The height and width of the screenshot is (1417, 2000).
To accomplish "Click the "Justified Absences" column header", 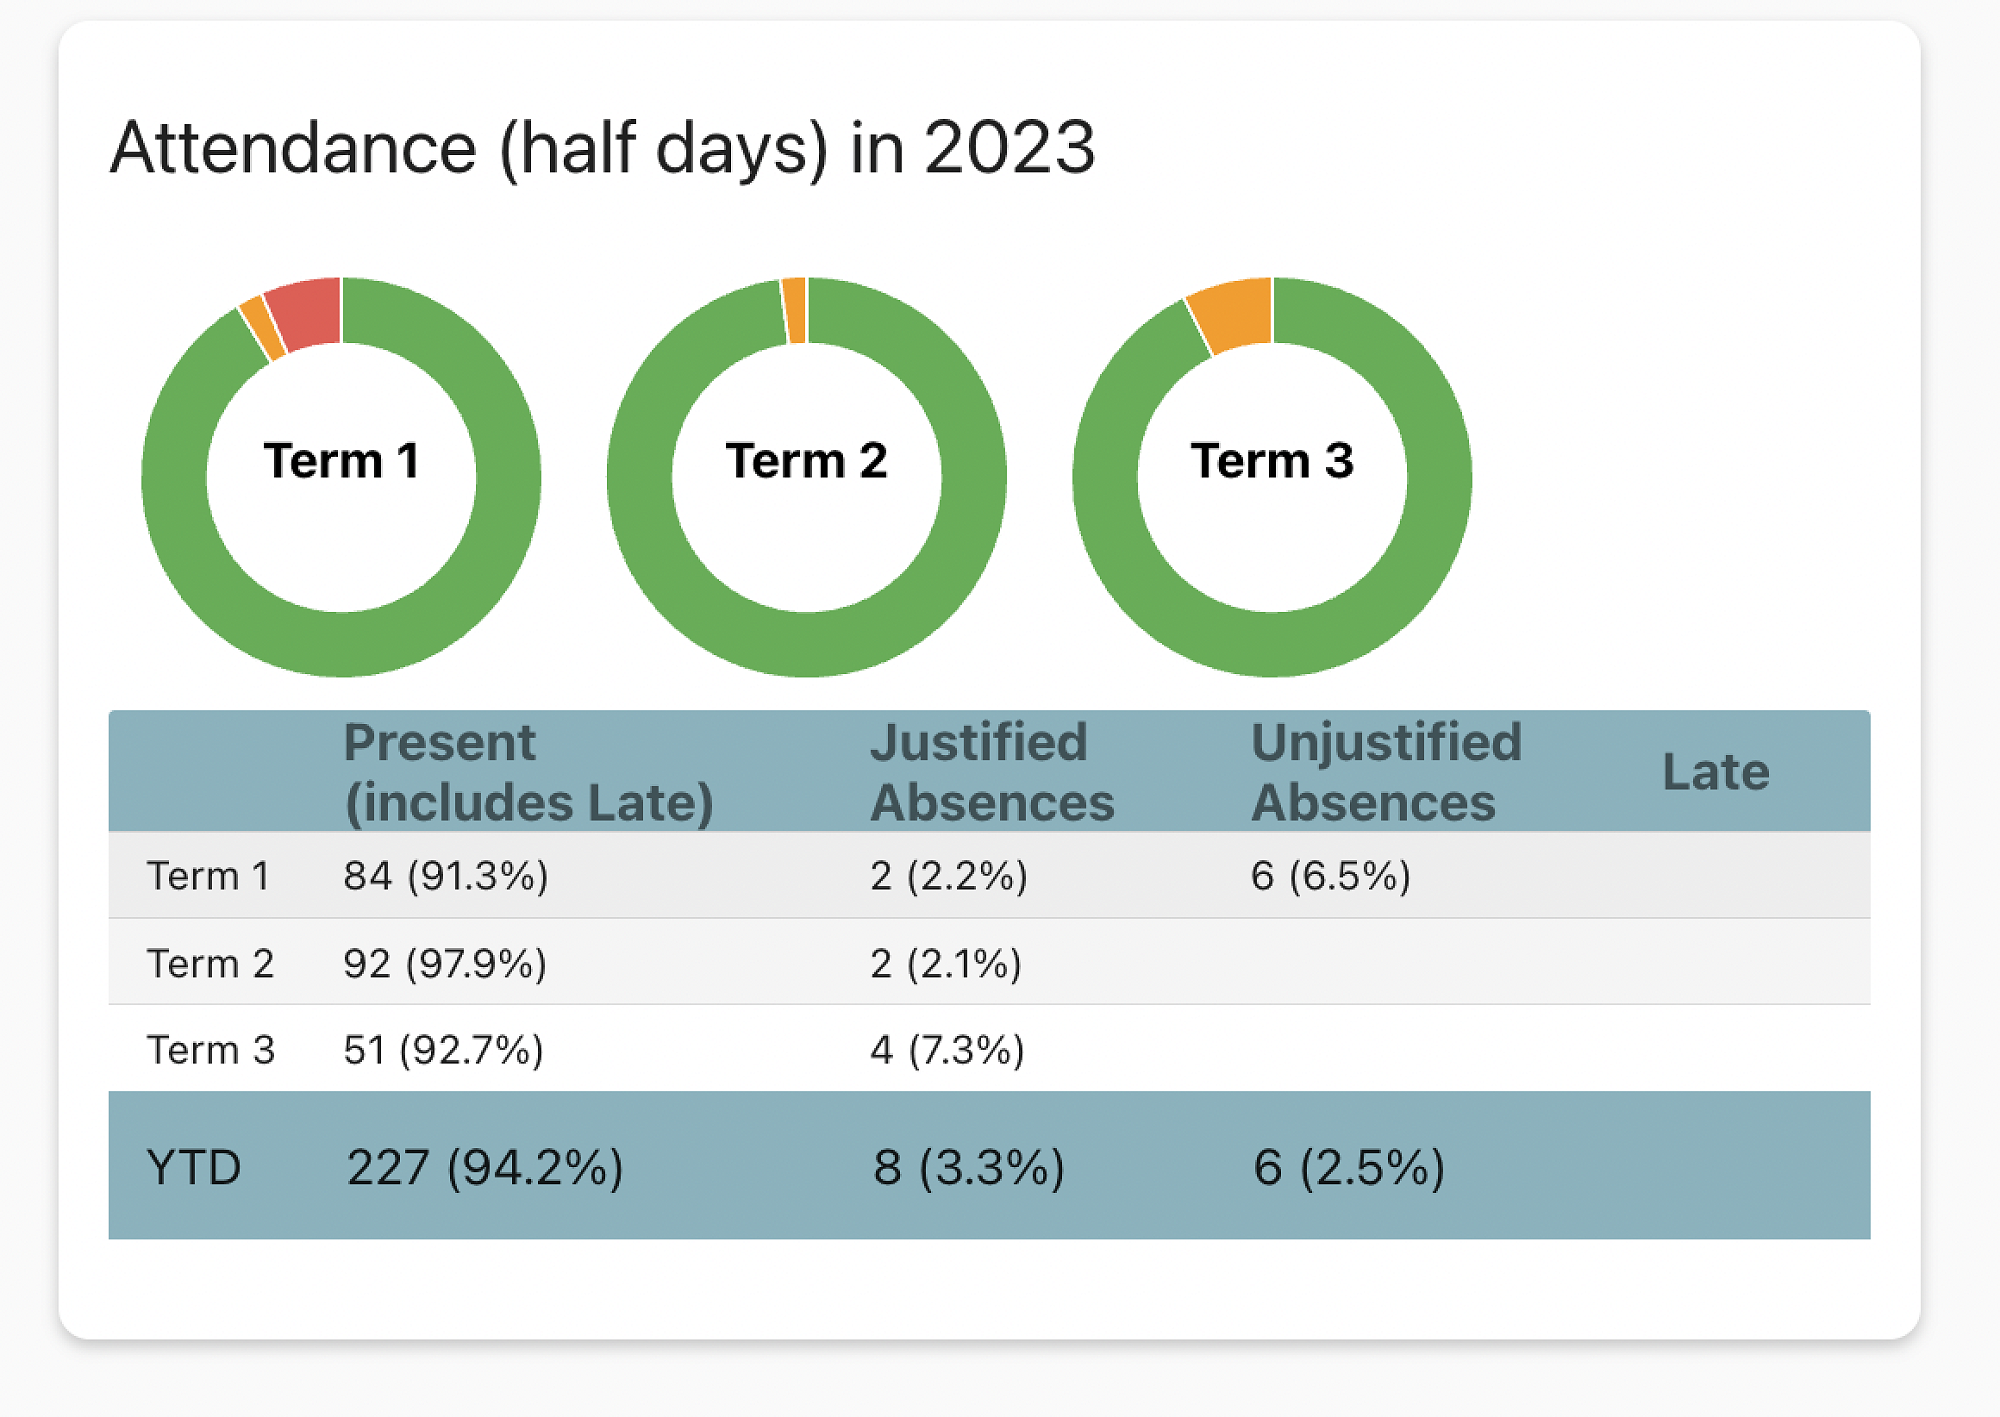I will 991,772.
